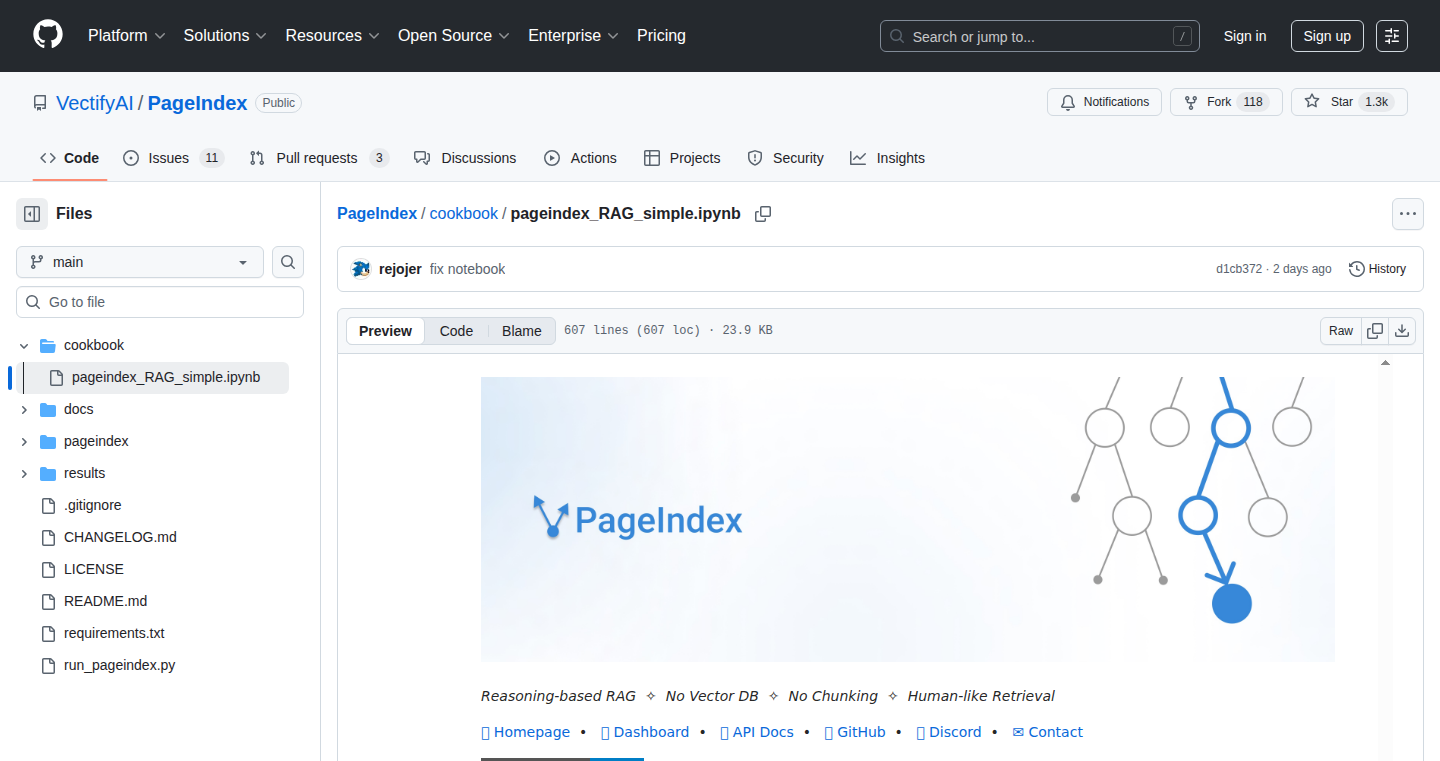Open the Security tab
1440x761 pixels.
(x=785, y=158)
